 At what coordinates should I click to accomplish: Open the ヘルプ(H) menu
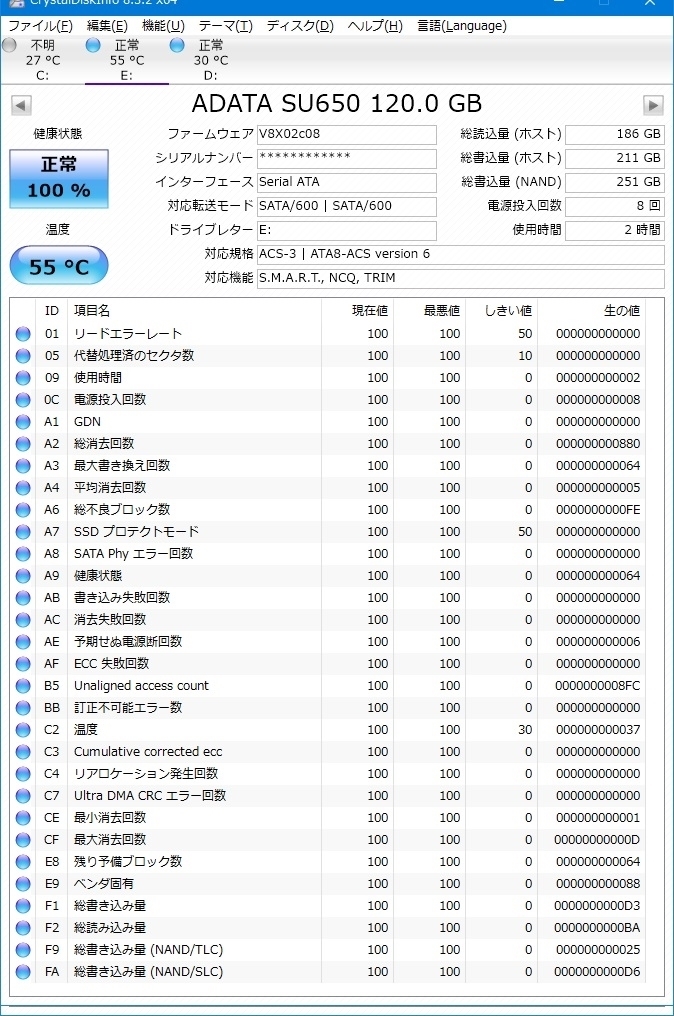point(375,26)
